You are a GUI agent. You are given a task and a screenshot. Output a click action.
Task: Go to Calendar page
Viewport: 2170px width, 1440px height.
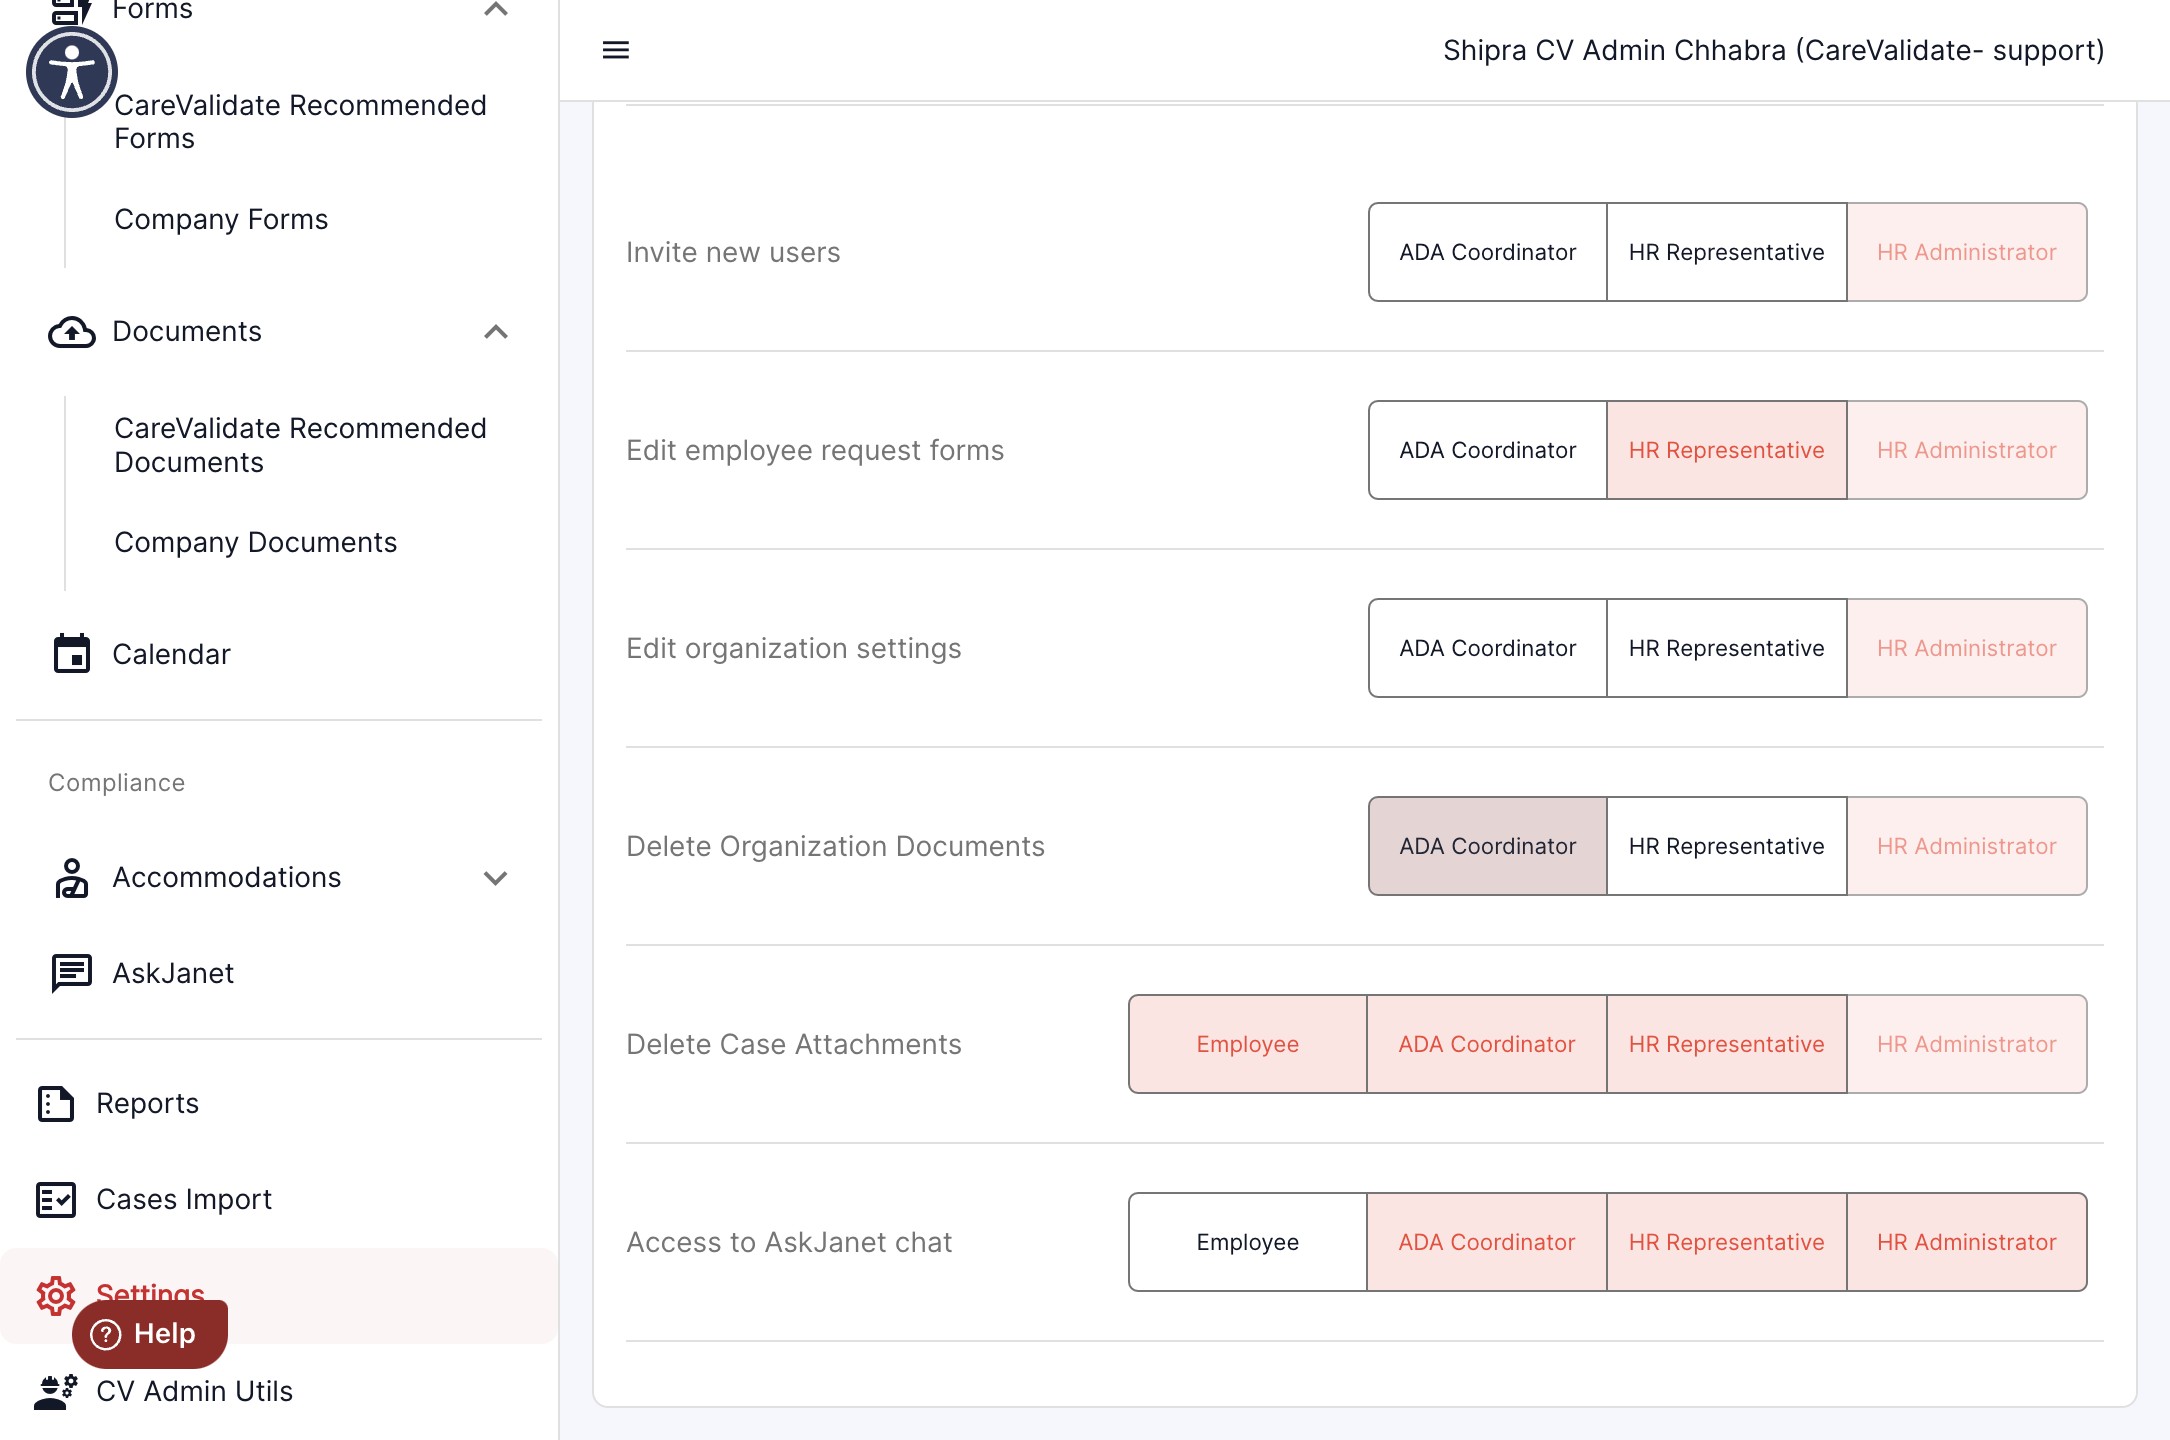171,654
